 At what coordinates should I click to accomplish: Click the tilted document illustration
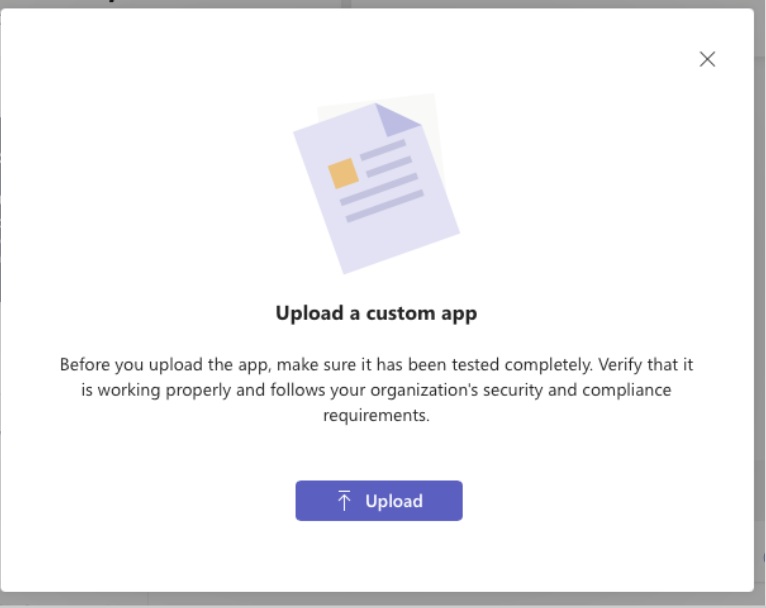click(376, 188)
